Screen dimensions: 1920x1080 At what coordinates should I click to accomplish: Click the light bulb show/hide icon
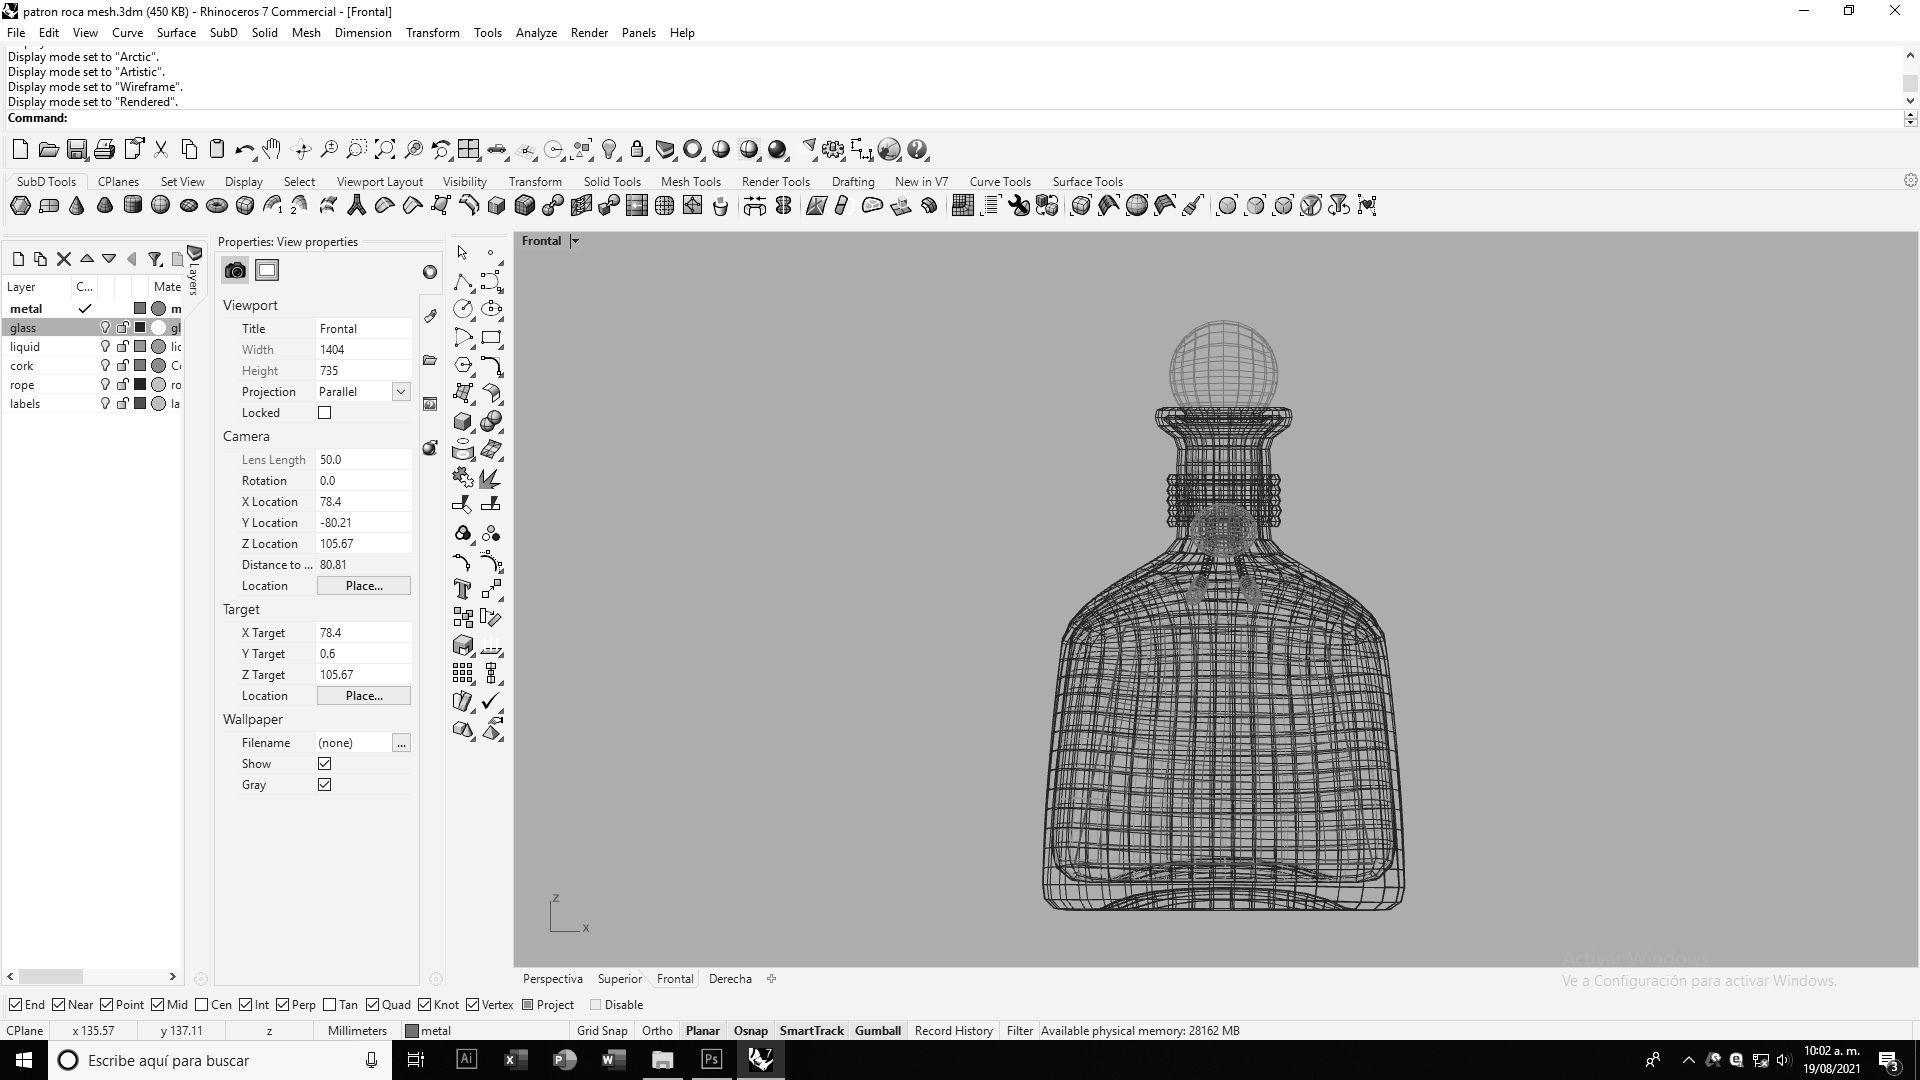(x=608, y=150)
